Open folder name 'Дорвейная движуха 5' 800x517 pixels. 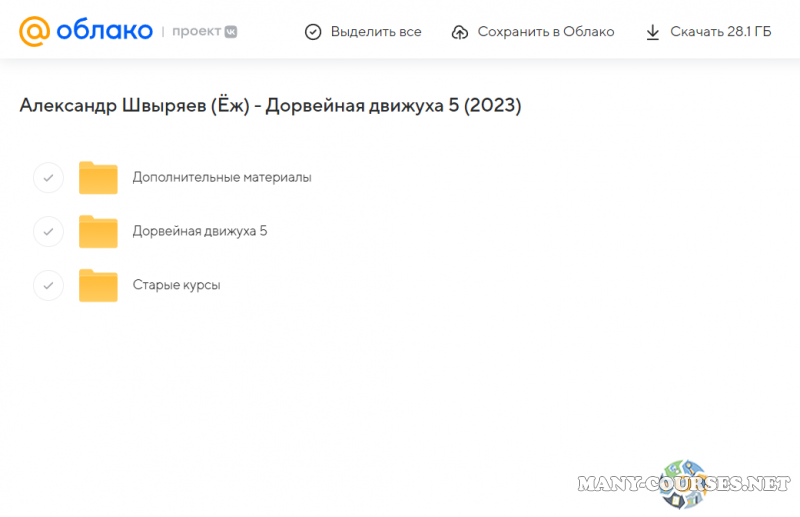coord(200,231)
